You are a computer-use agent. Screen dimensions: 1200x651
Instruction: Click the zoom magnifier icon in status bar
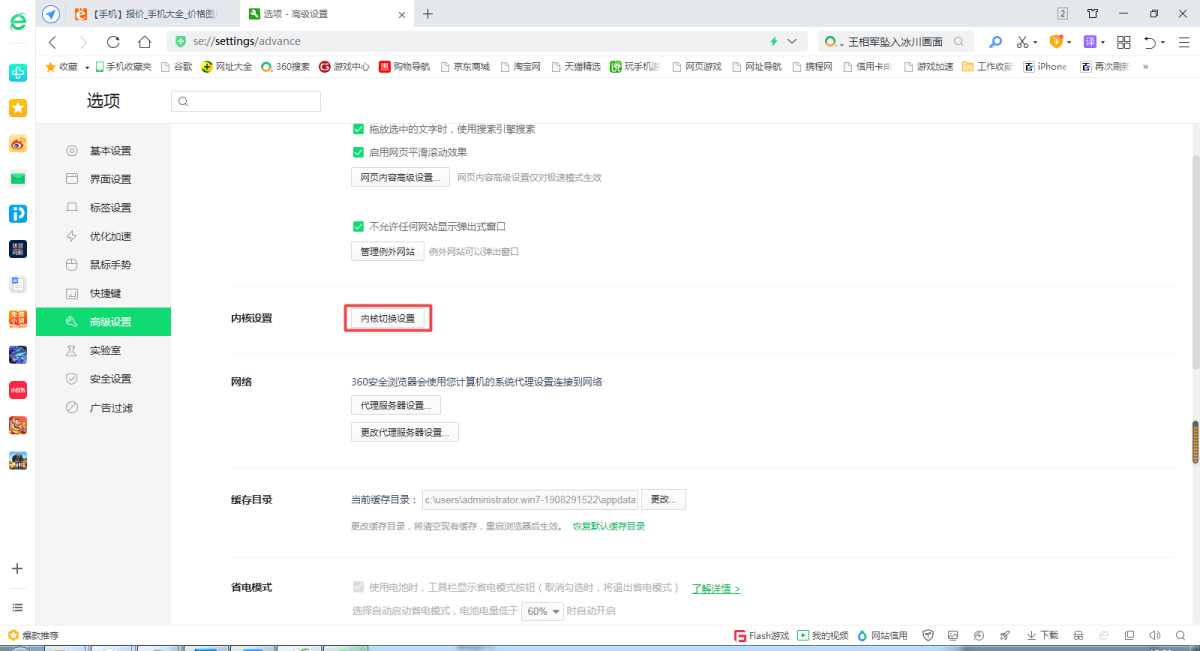point(1181,635)
